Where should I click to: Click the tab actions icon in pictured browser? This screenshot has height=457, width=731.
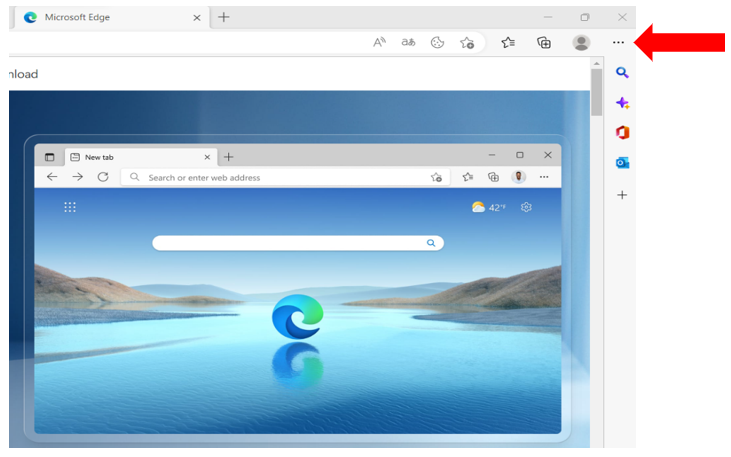49,157
